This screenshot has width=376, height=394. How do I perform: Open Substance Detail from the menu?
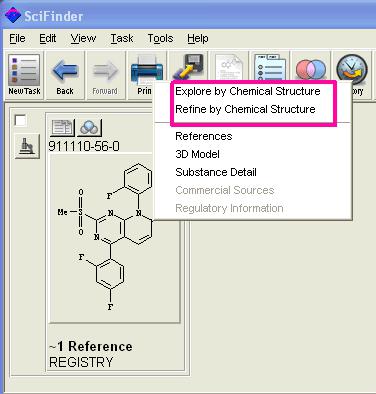(216, 172)
